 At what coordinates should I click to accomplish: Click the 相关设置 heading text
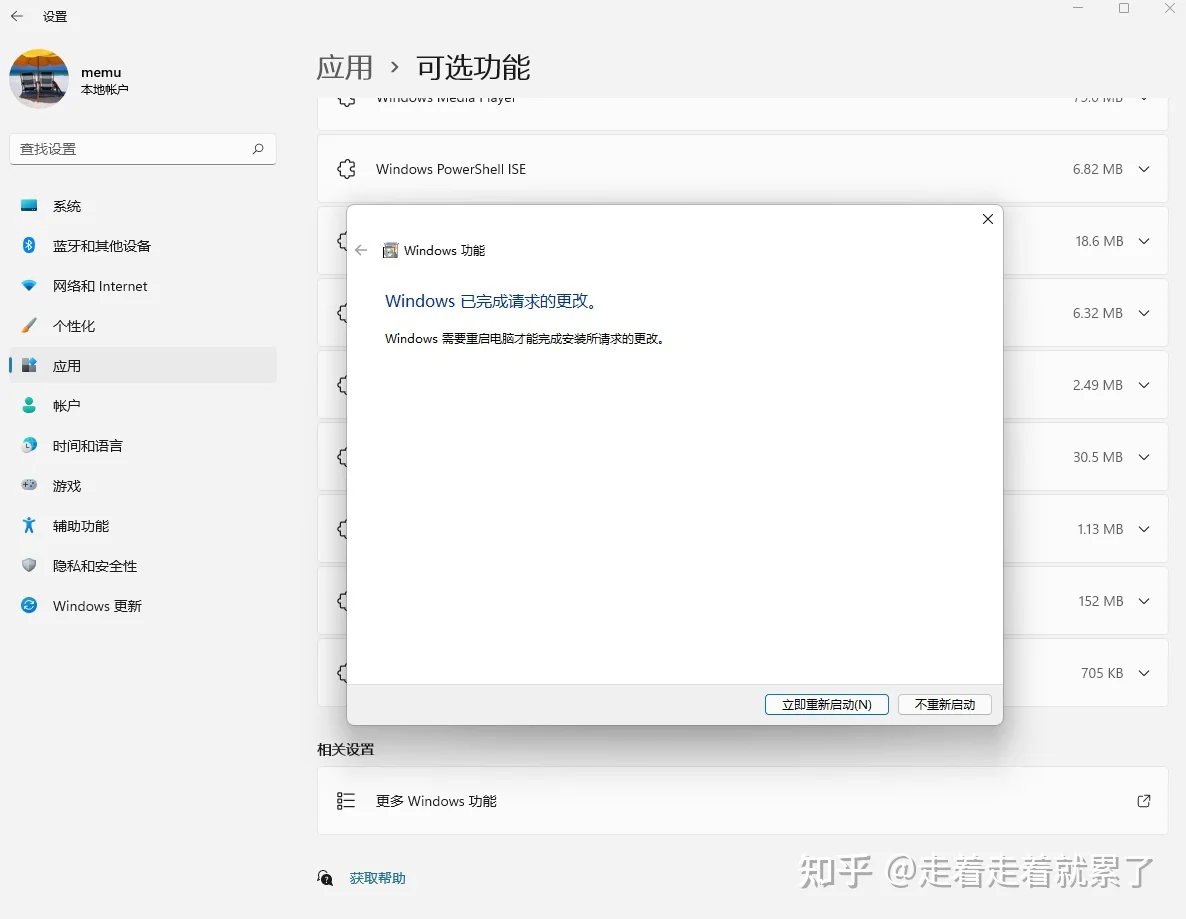pos(346,750)
